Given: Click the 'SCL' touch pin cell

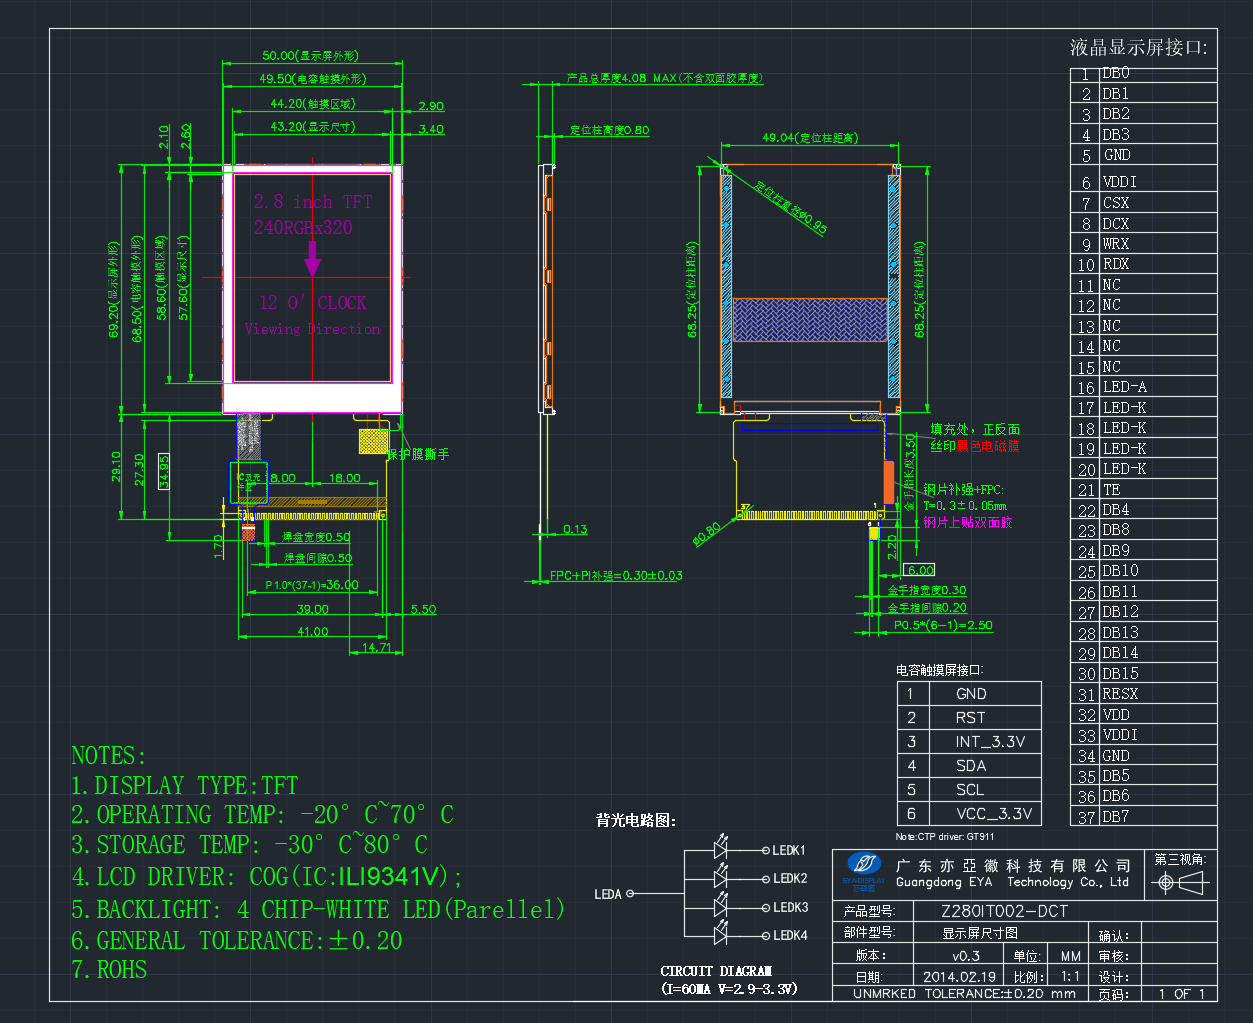Looking at the screenshot, I should coord(984,790).
